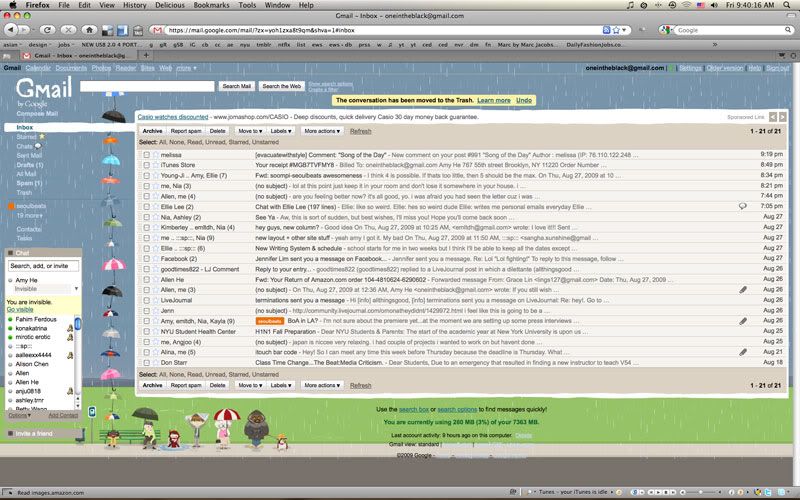Show next sponsored link arrow
Viewport: 800px width, 500px height.
click(x=782, y=117)
